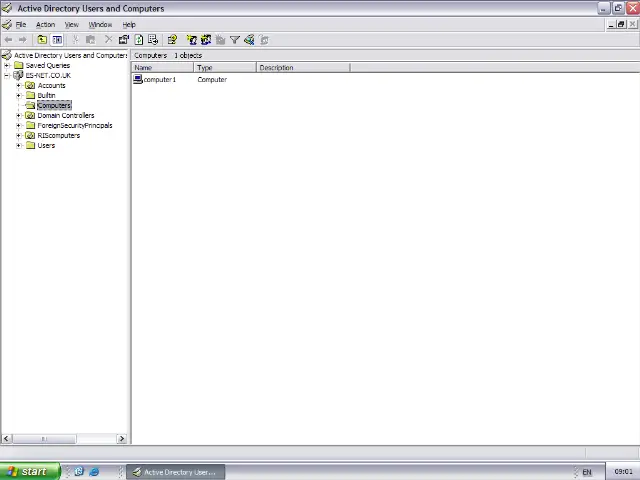Click the Add to Group toolbar icon
This screenshot has height=480, width=640.
coord(264,40)
